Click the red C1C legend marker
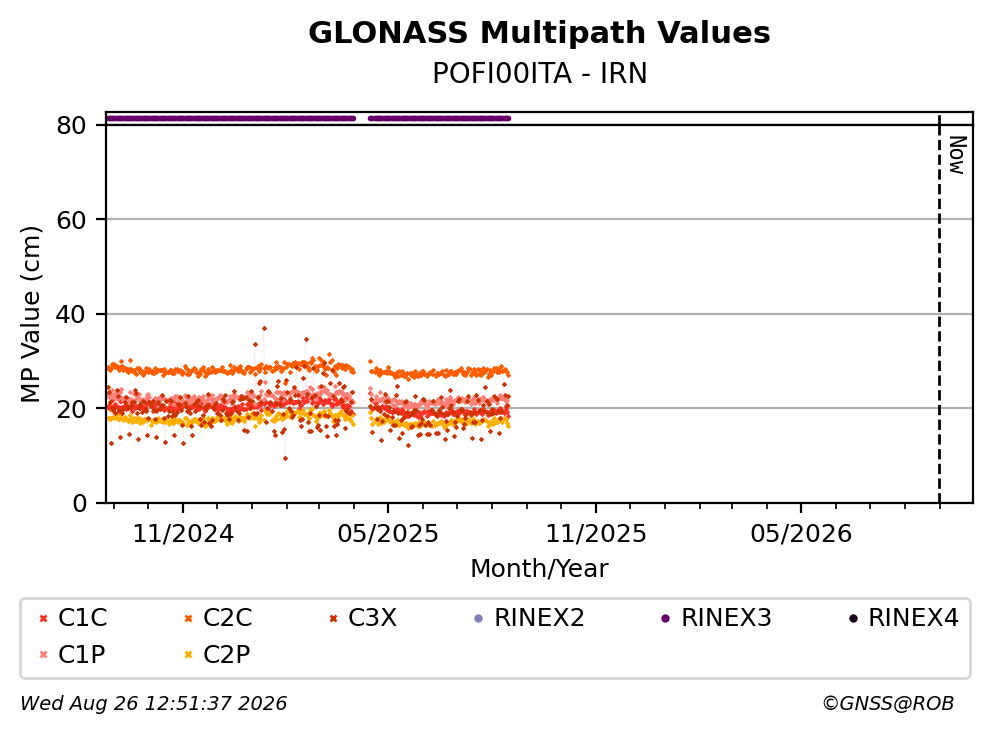Viewport: 993px width, 734px height. 43,619
